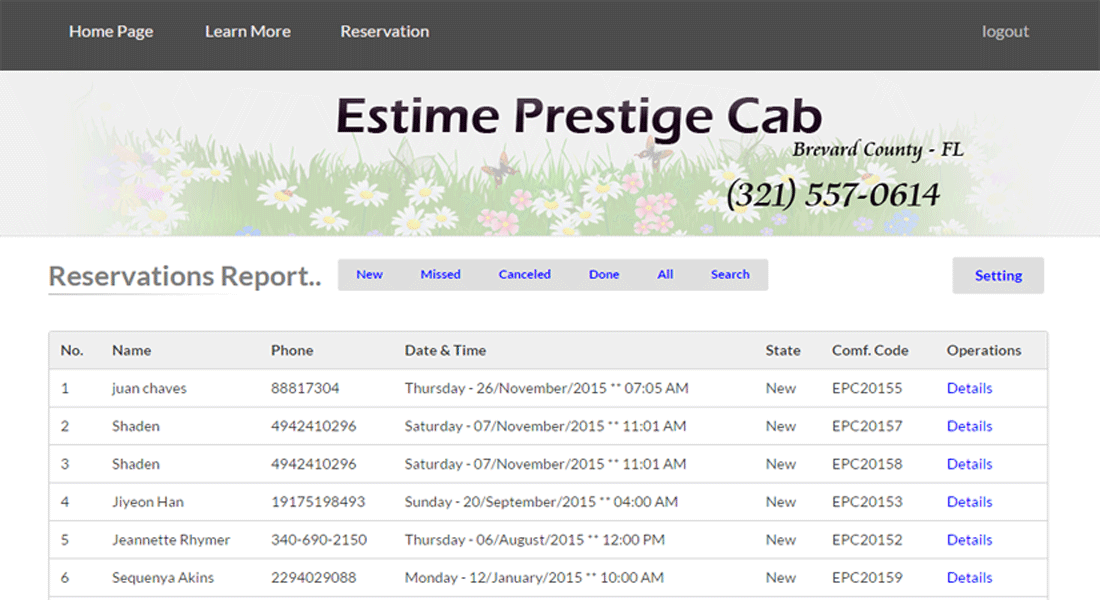Switch to Canceled reservations tab
Viewport: 1100px width, 600px height.
click(x=524, y=275)
